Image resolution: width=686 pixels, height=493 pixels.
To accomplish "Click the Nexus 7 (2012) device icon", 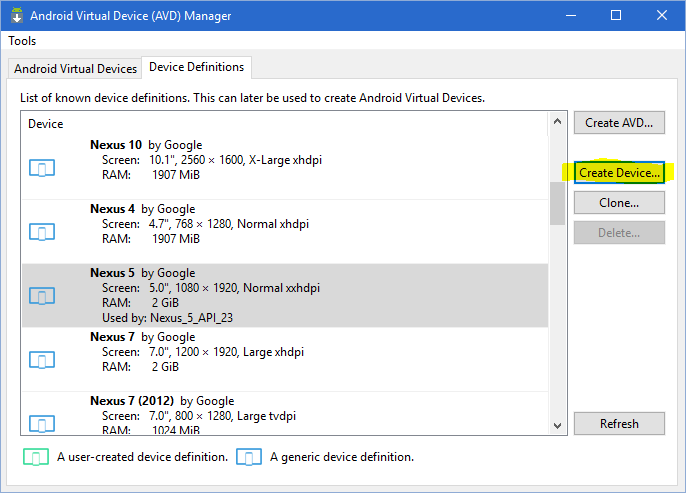I will click(x=41, y=422).
